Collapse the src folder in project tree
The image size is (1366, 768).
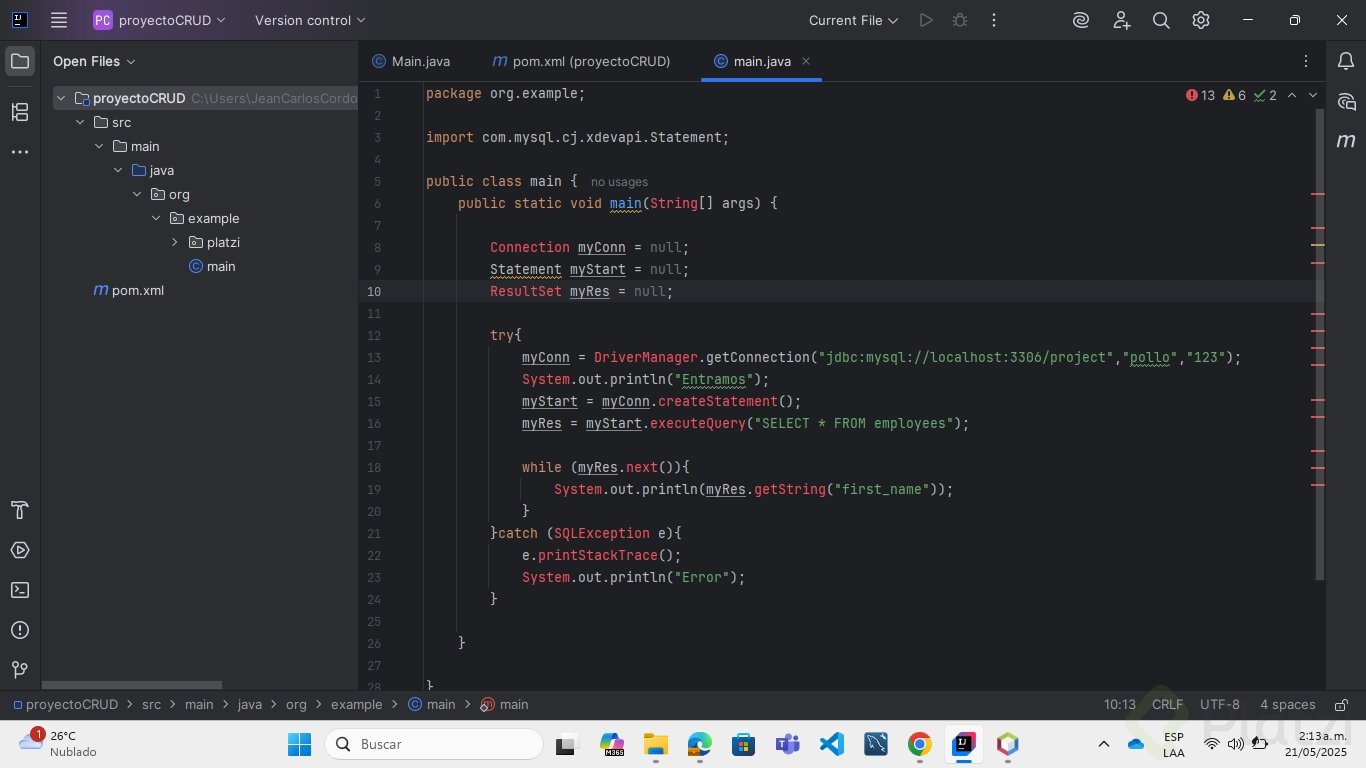click(81, 122)
